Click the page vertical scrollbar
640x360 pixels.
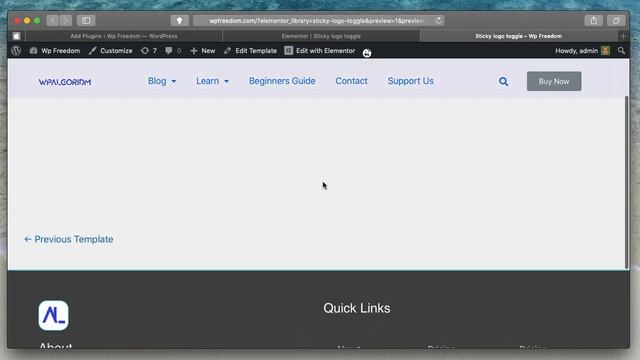pos(627,182)
